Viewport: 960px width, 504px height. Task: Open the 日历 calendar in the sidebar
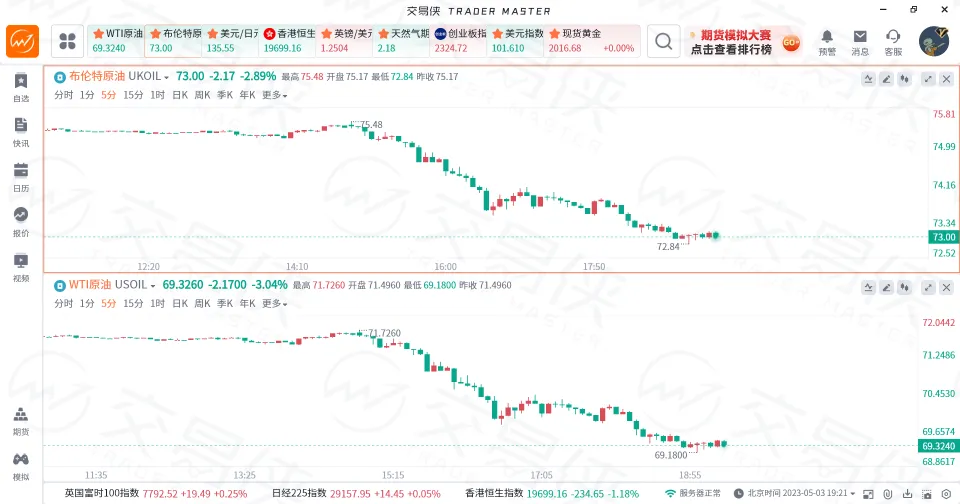pyautogui.click(x=21, y=175)
